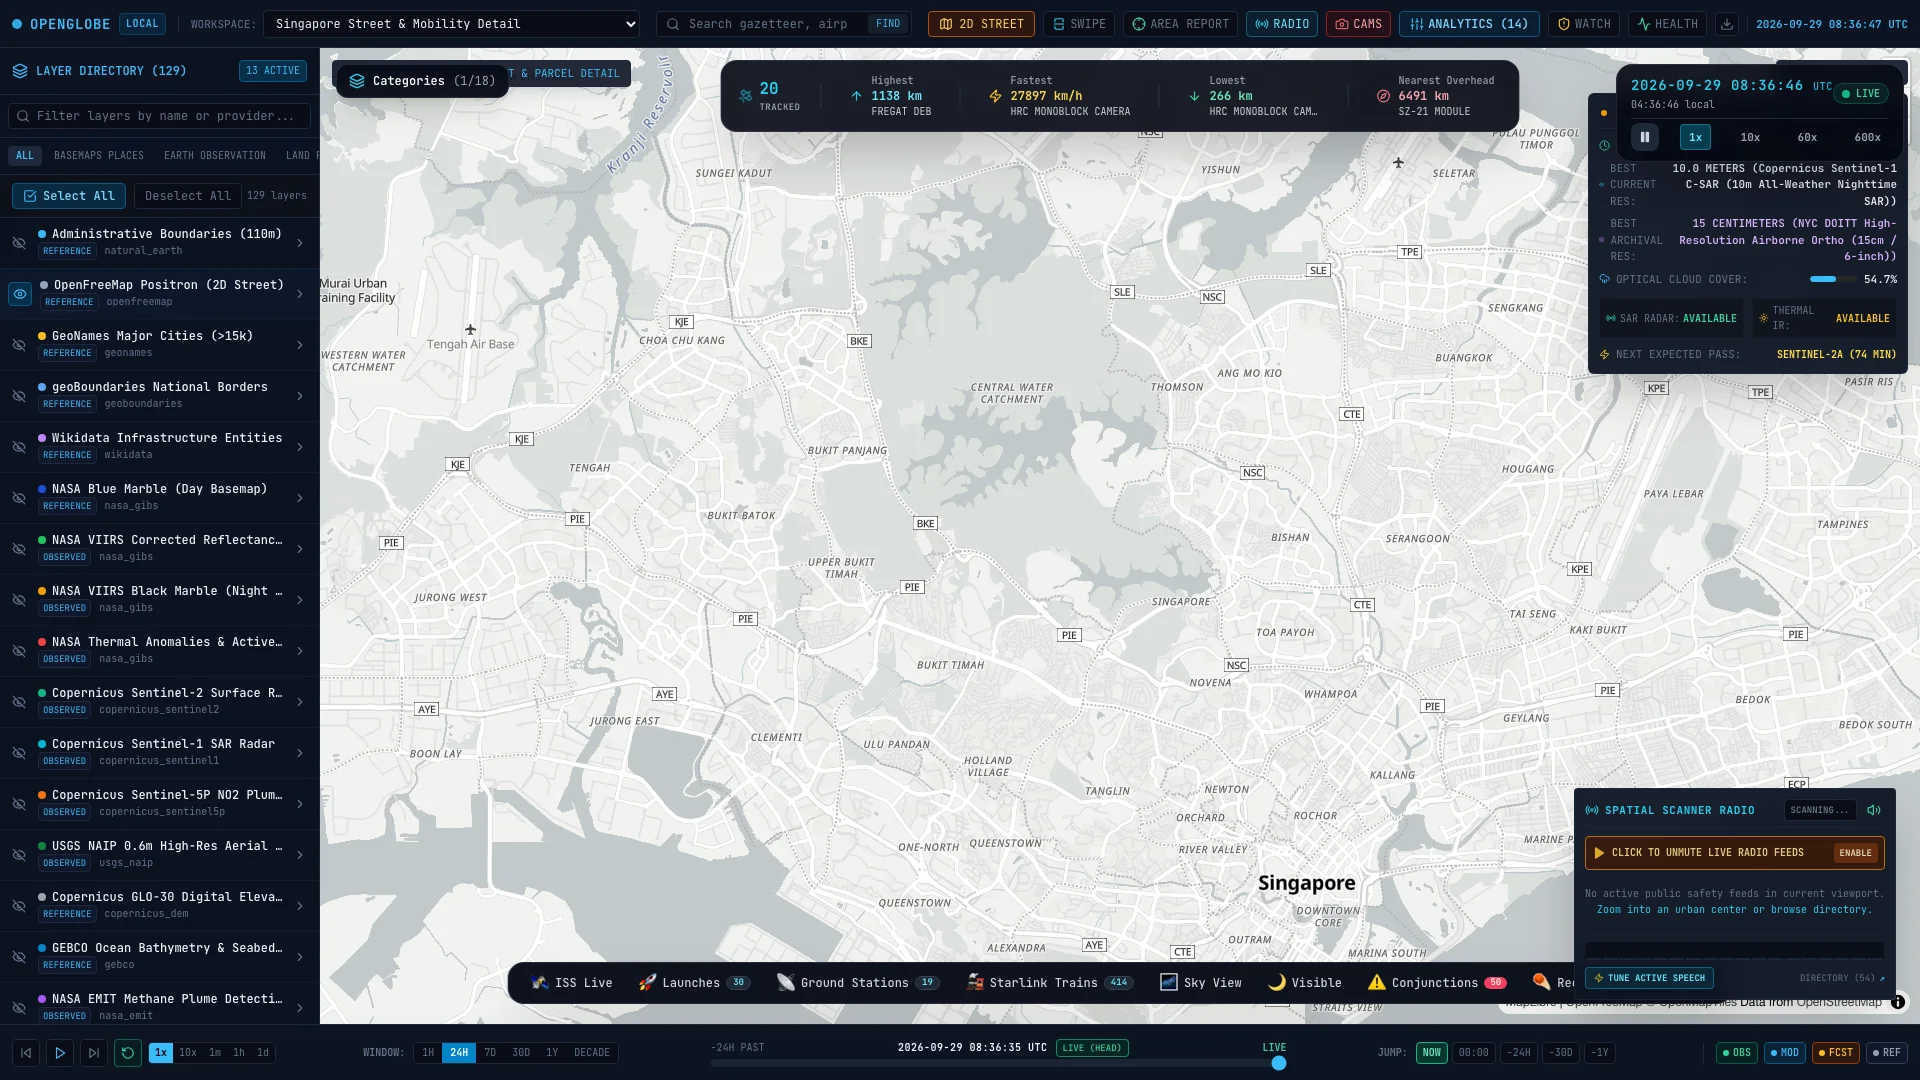Show GeoNames Major Cities layer
Screen dimensions: 1920x1080
pos(19,345)
